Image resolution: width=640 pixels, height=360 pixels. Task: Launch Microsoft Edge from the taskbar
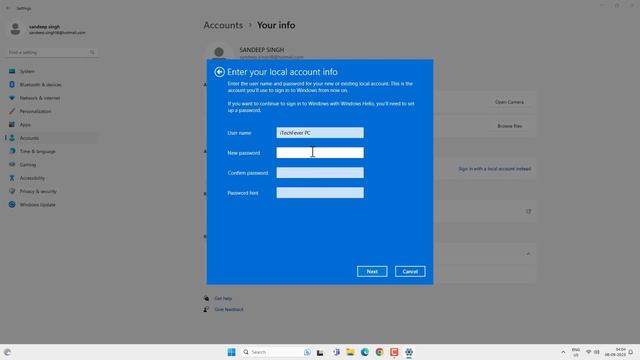pyautogui.click(x=365, y=352)
